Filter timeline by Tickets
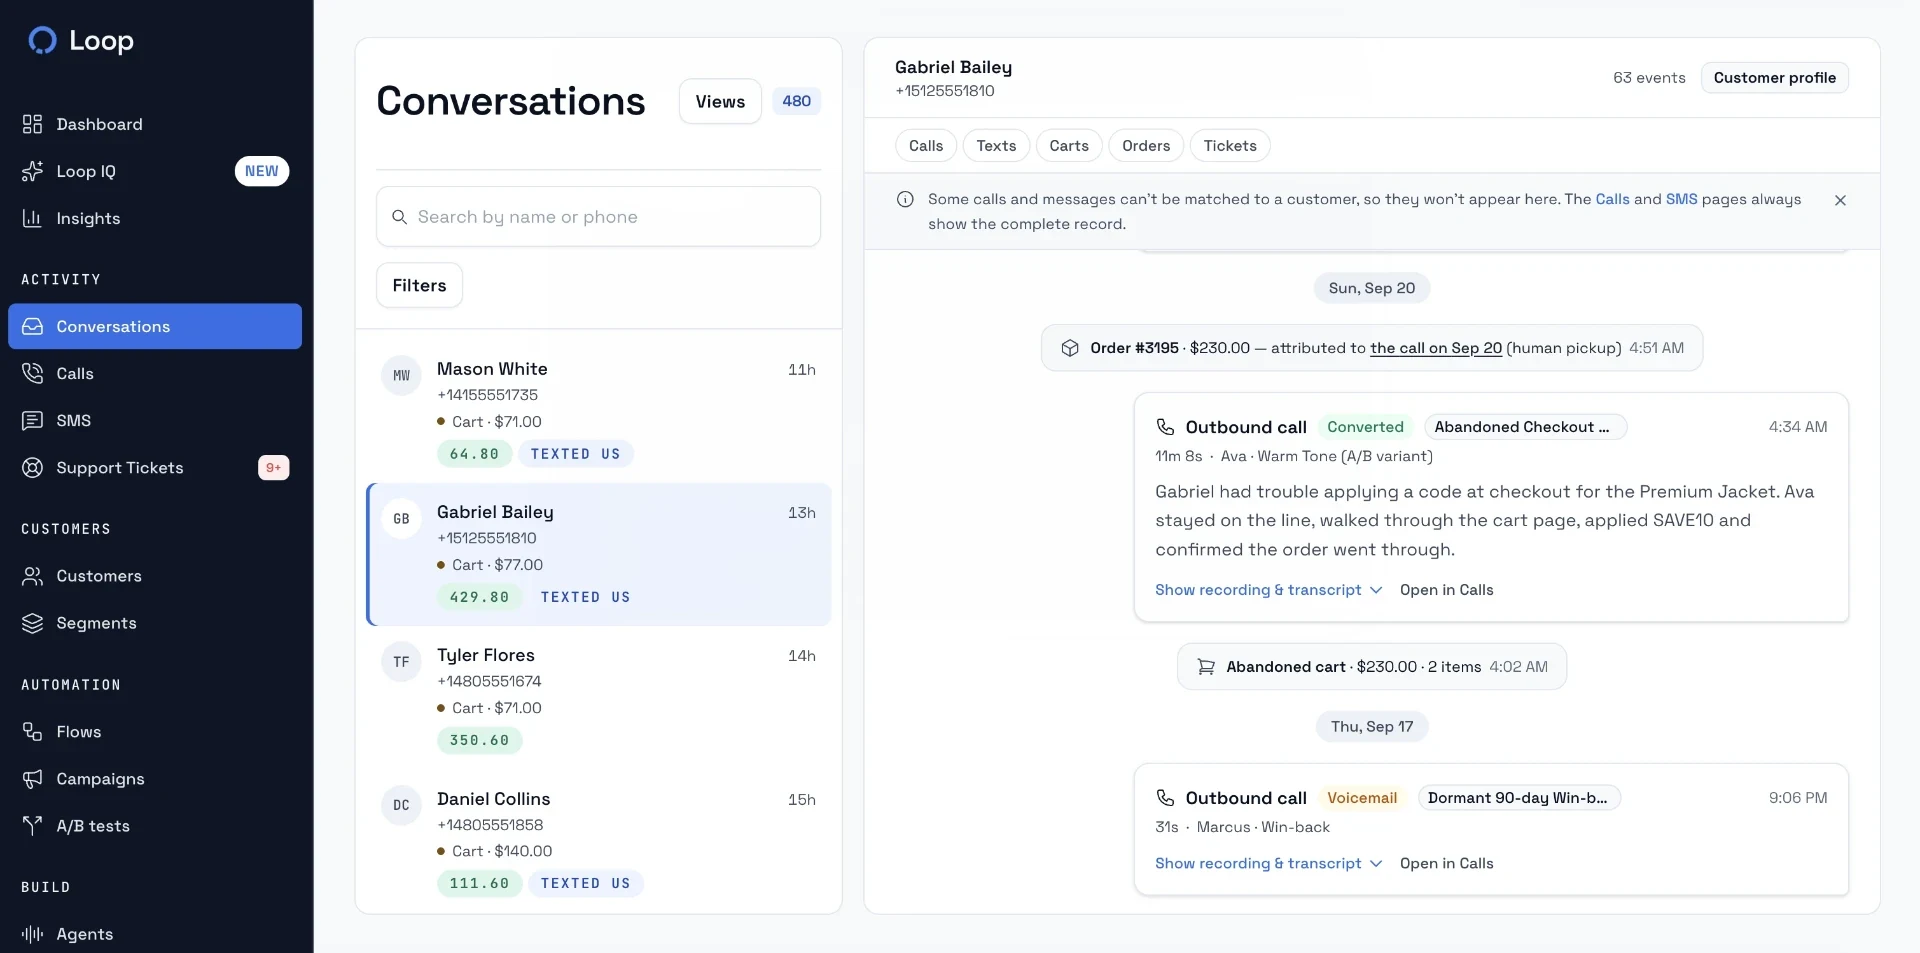 click(1230, 146)
